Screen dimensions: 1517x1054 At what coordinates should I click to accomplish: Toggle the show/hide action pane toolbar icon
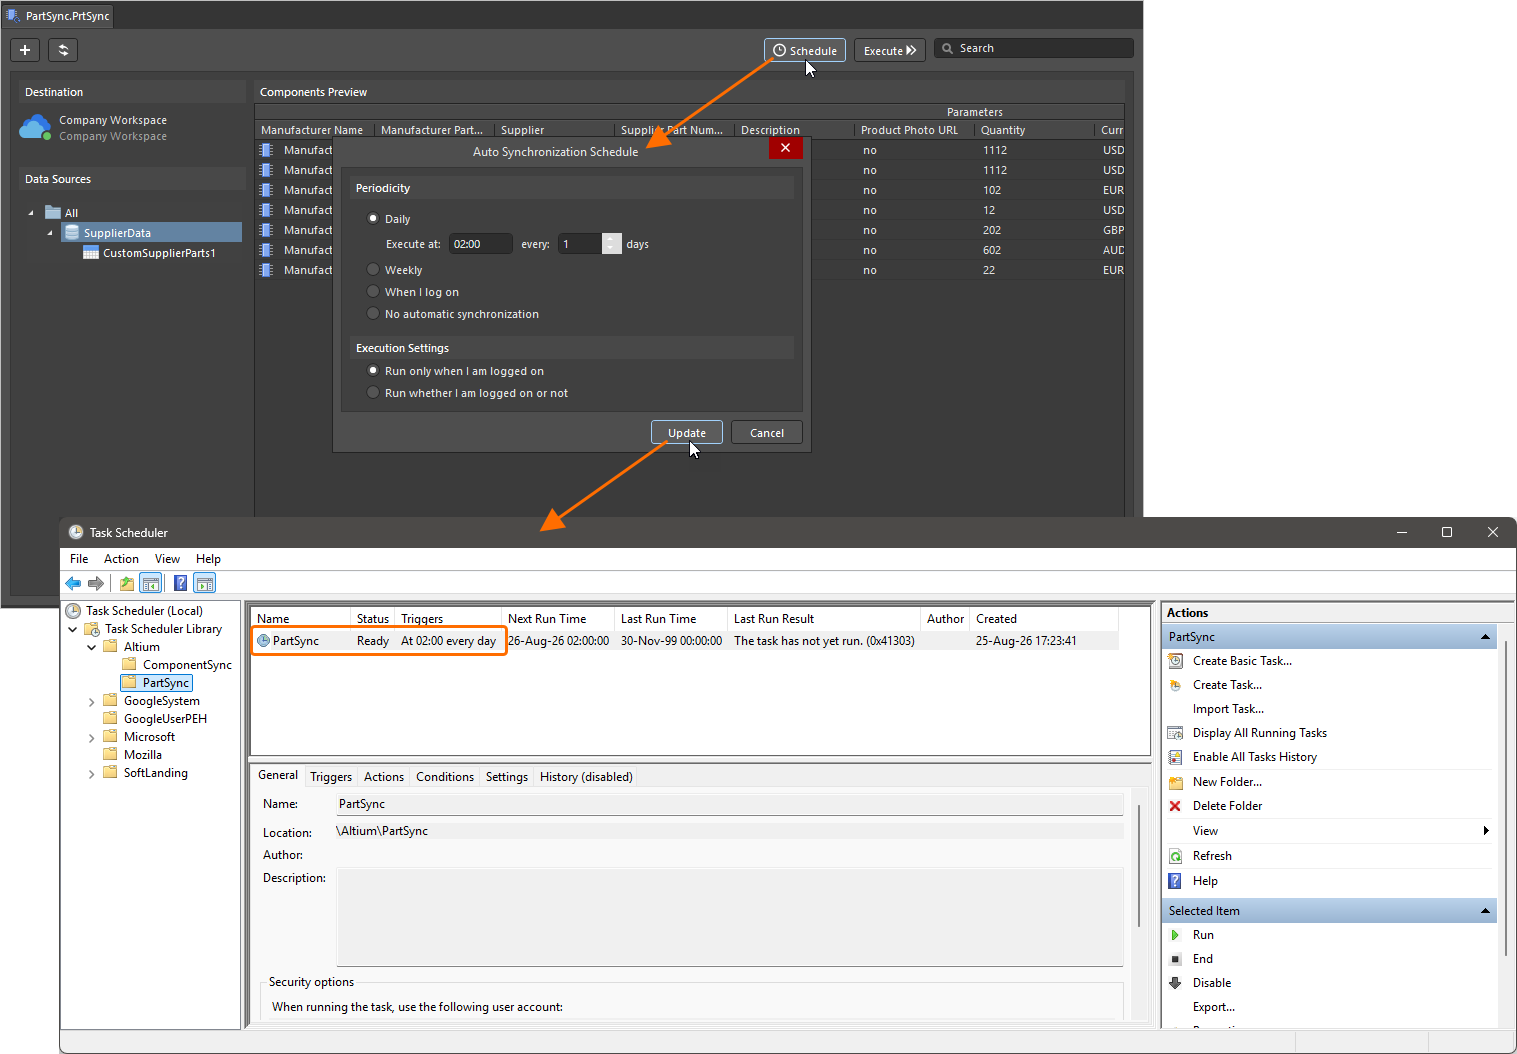pos(205,584)
